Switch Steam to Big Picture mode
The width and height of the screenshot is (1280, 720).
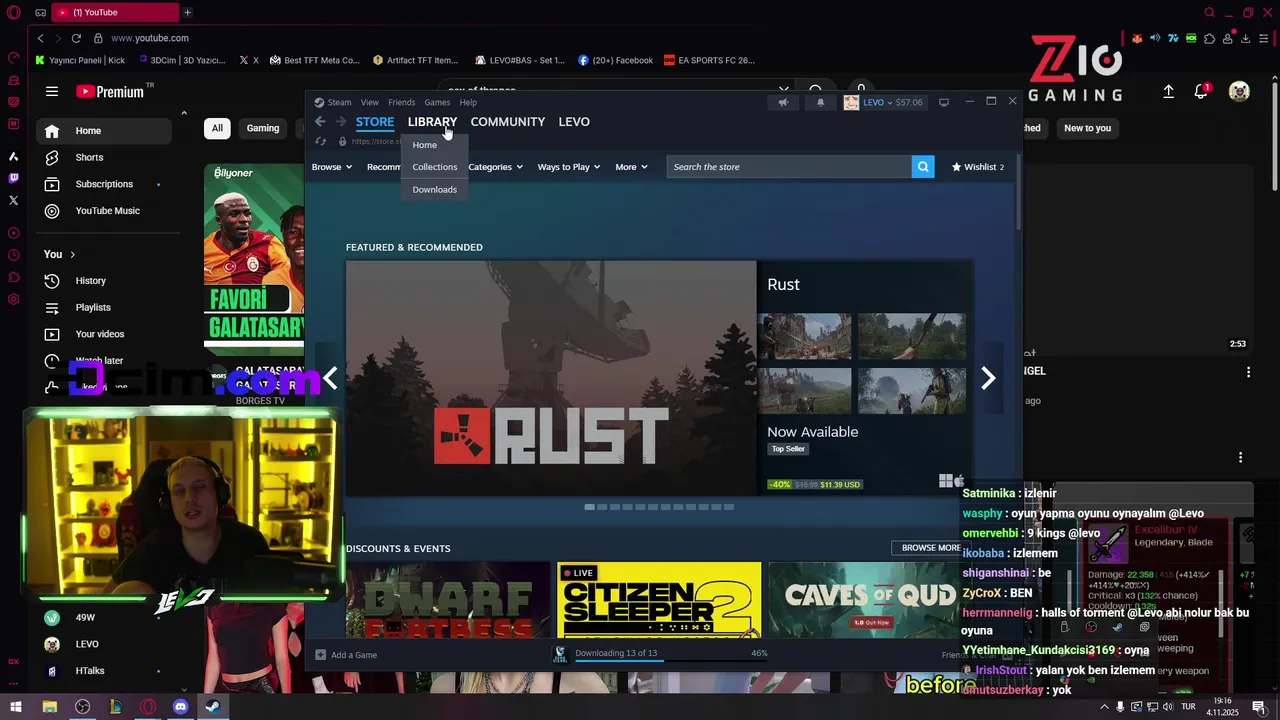click(943, 102)
